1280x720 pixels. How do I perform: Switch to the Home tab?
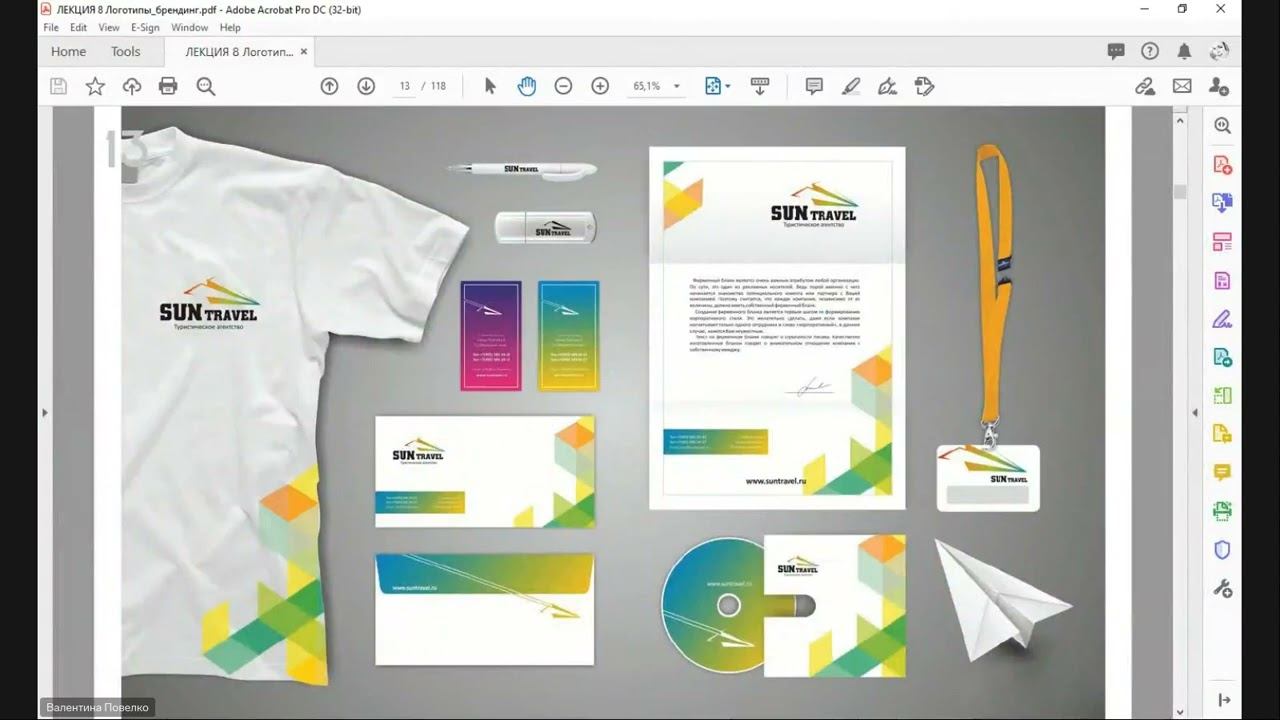pos(68,51)
